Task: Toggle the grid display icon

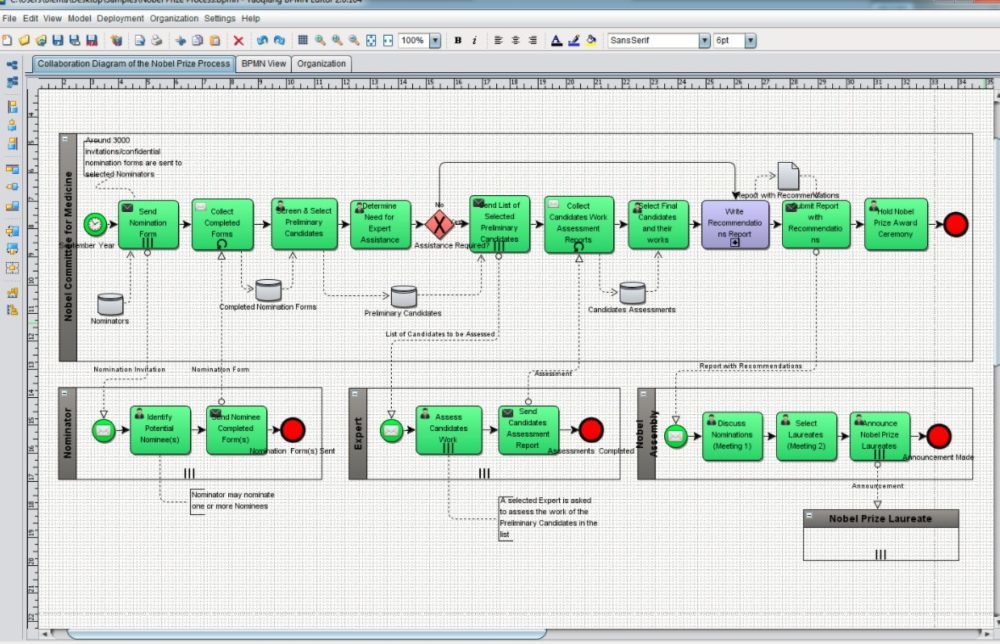Action: tap(303, 41)
